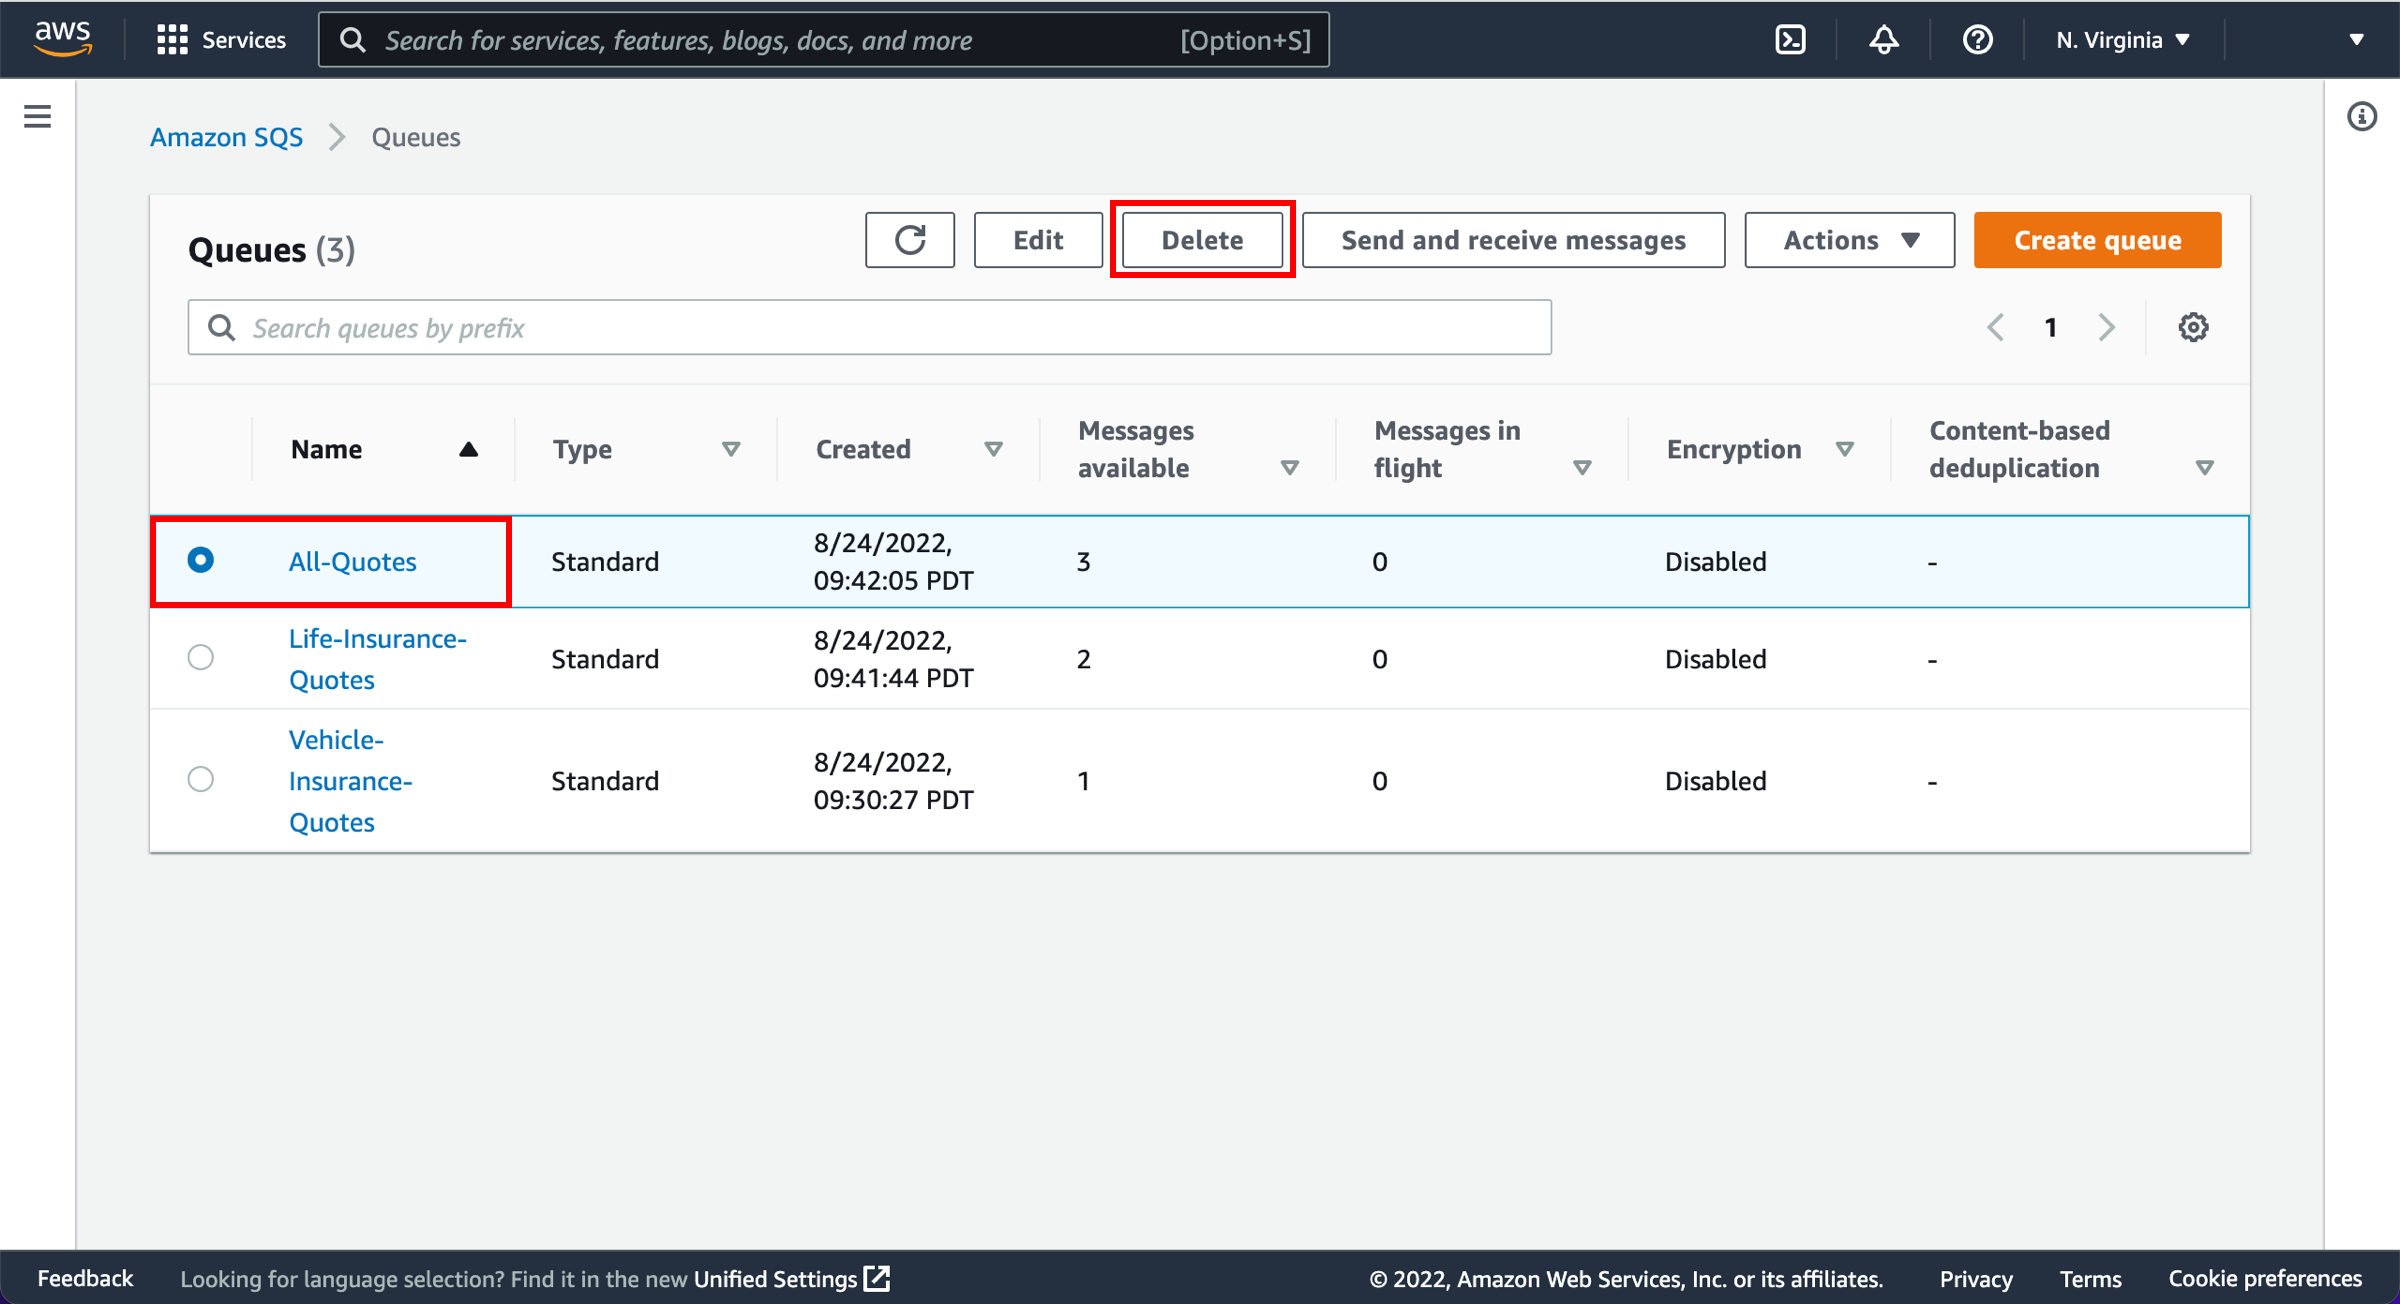This screenshot has width=2400, height=1304.
Task: Click the search magnifier icon in queue search
Action: tap(223, 328)
